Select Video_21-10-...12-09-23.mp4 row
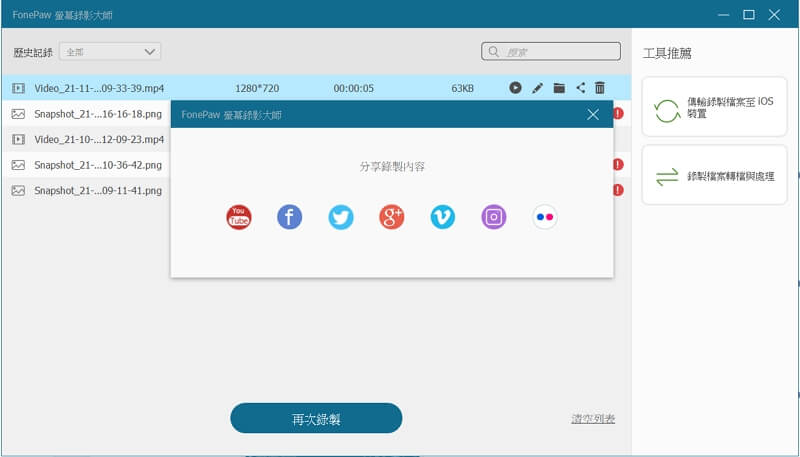This screenshot has height=457, width=800. click(86, 139)
